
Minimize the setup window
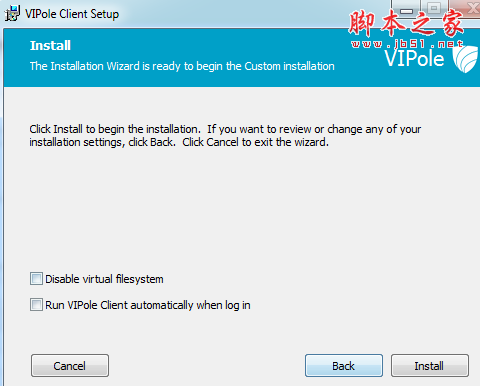click(406, 10)
